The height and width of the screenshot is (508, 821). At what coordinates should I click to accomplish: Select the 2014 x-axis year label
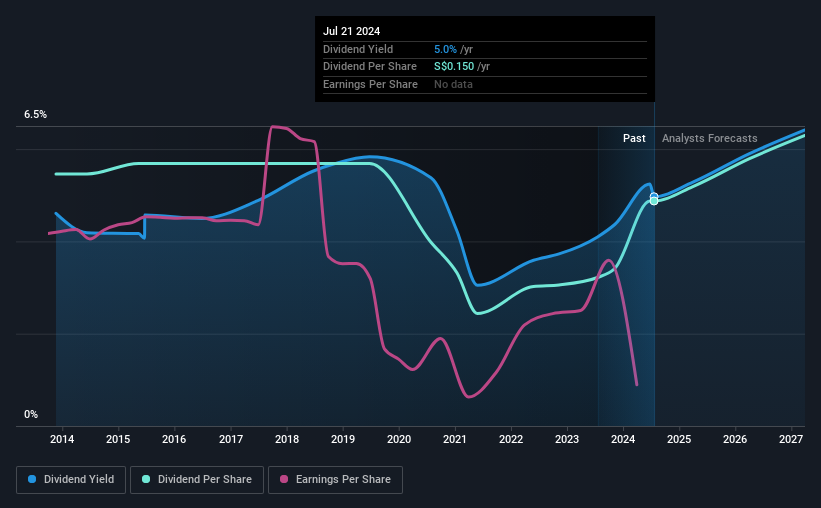pos(62,439)
